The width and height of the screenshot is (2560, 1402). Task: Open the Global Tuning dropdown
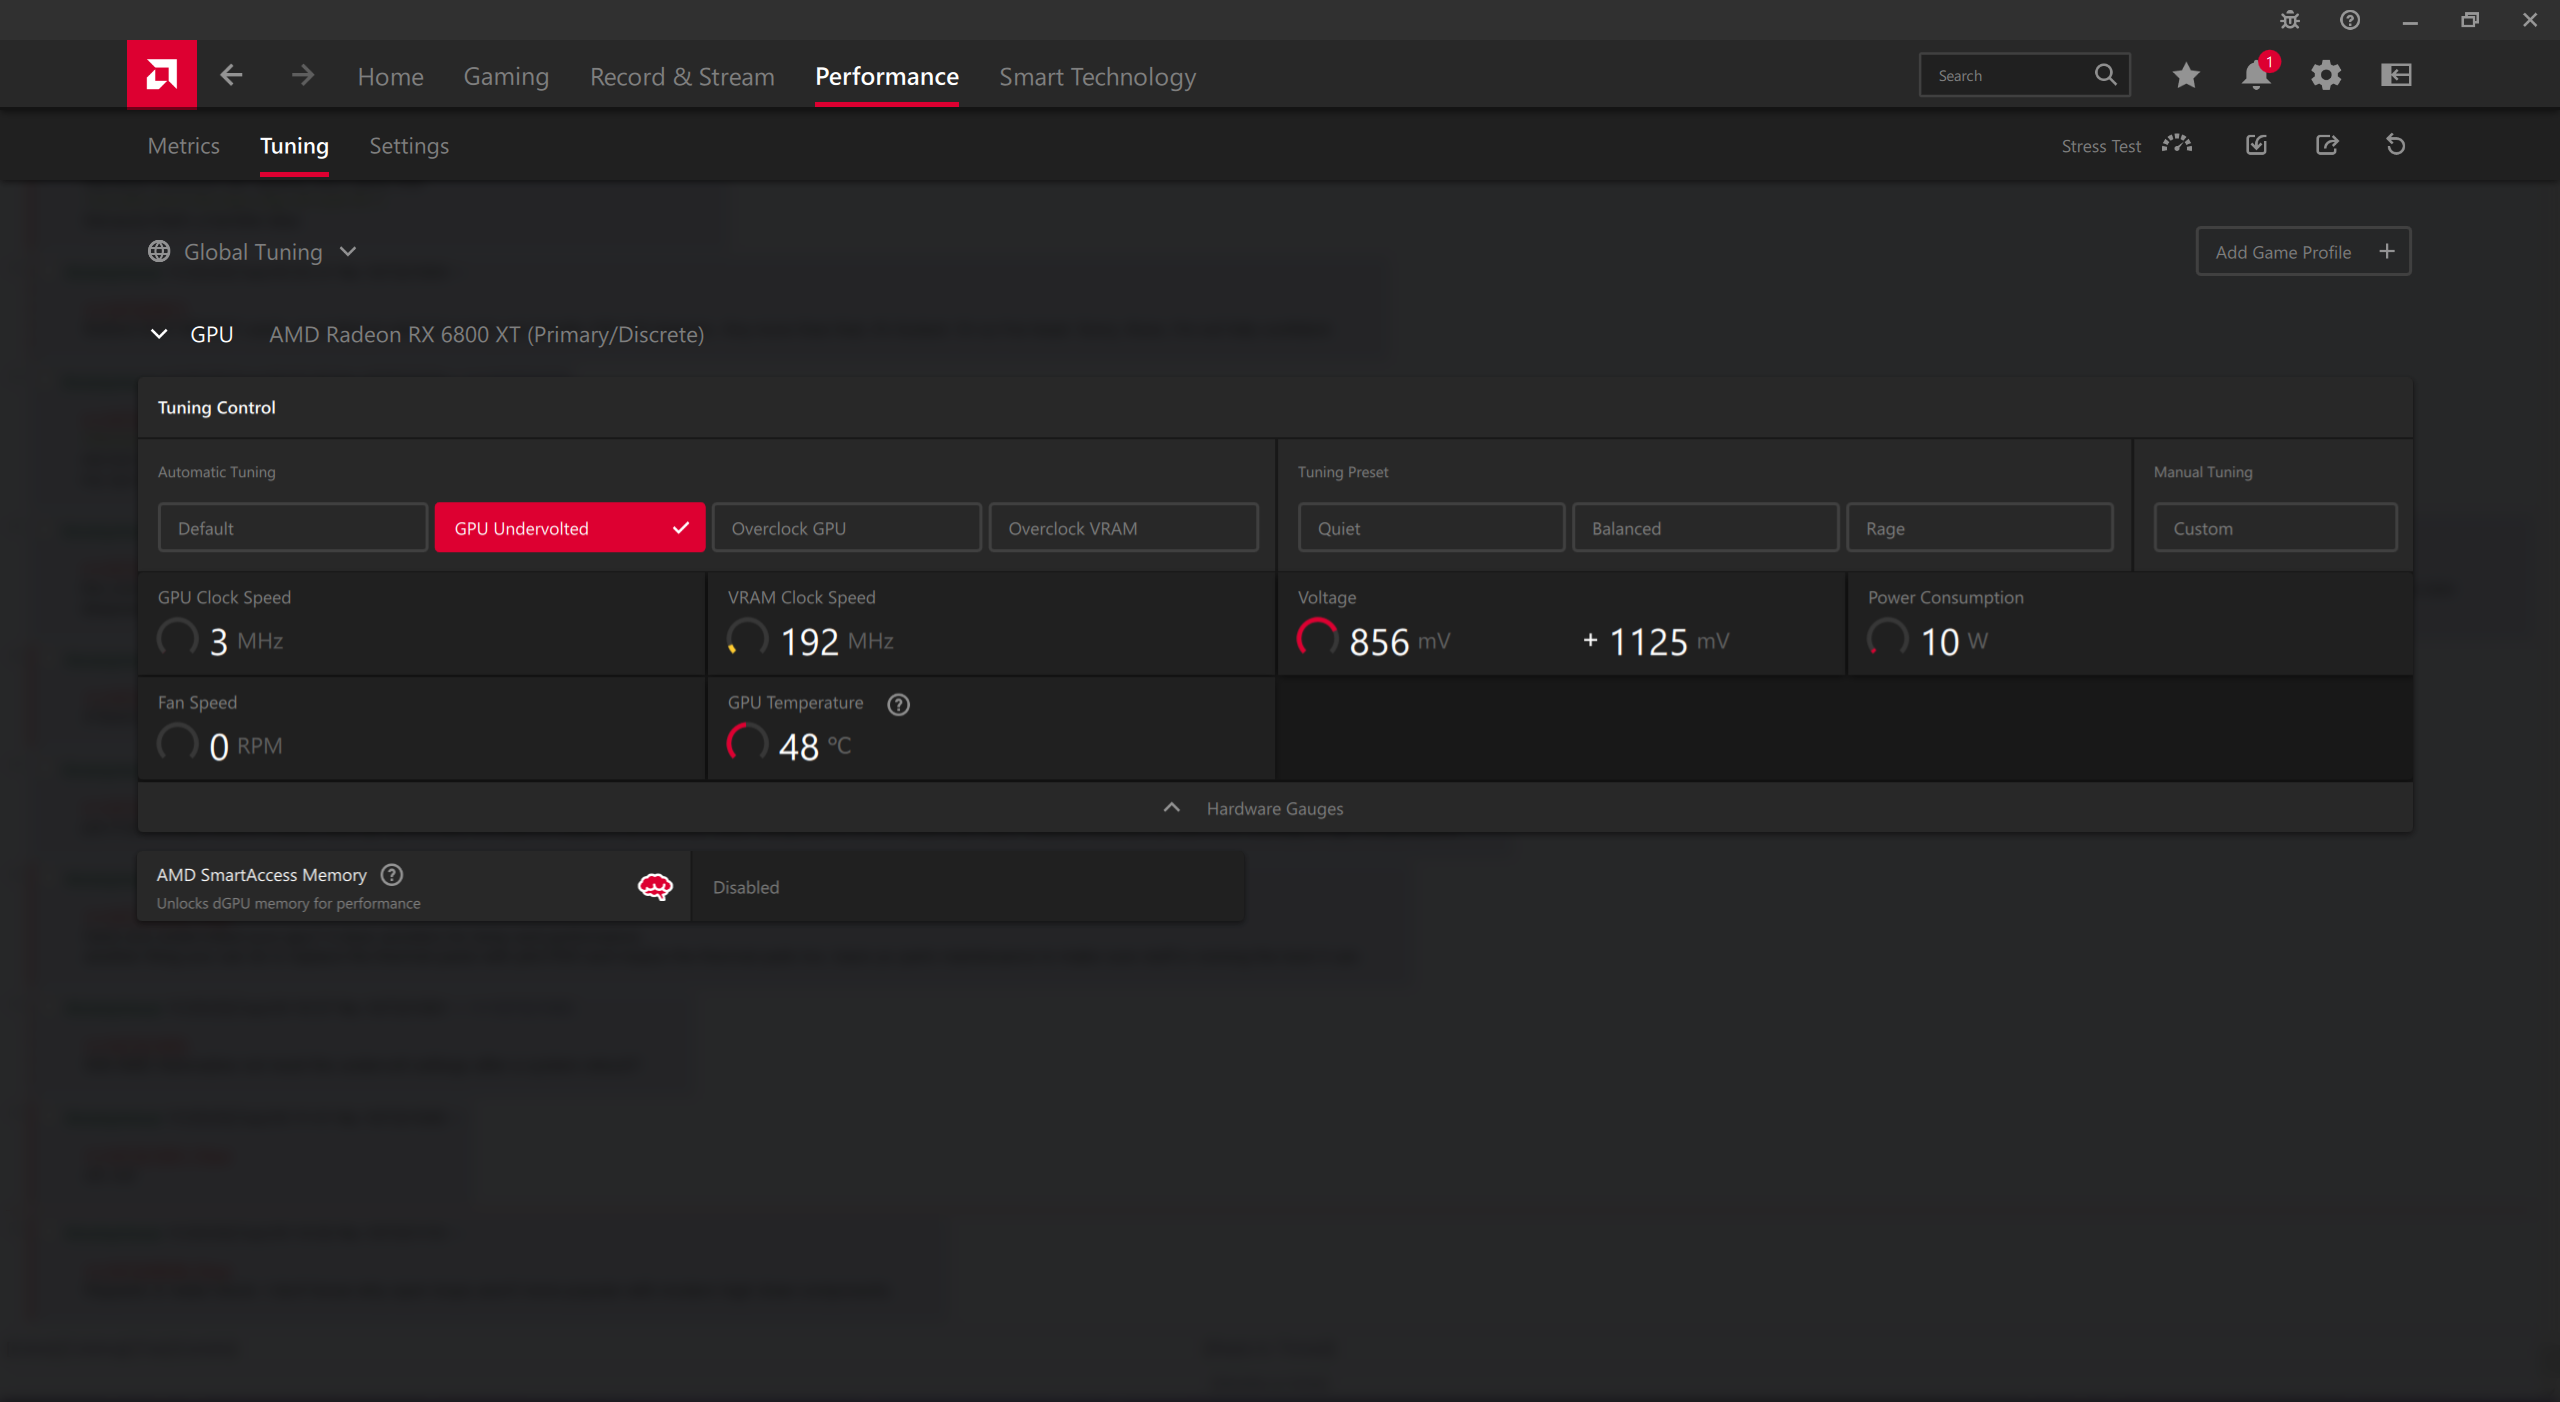pyautogui.click(x=253, y=252)
